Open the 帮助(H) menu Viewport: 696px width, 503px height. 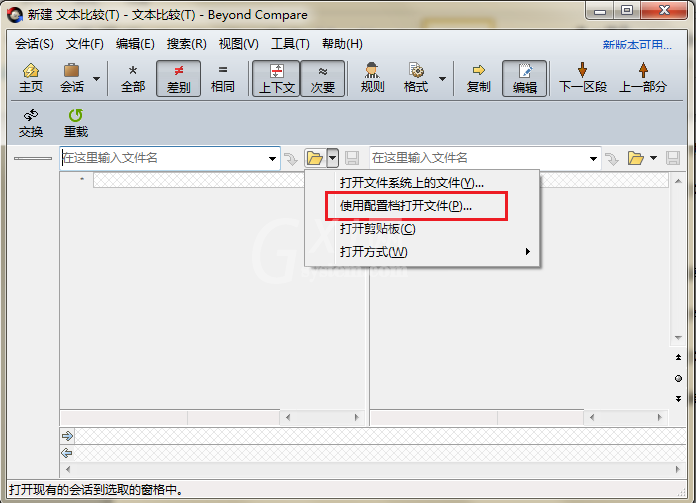coord(342,44)
